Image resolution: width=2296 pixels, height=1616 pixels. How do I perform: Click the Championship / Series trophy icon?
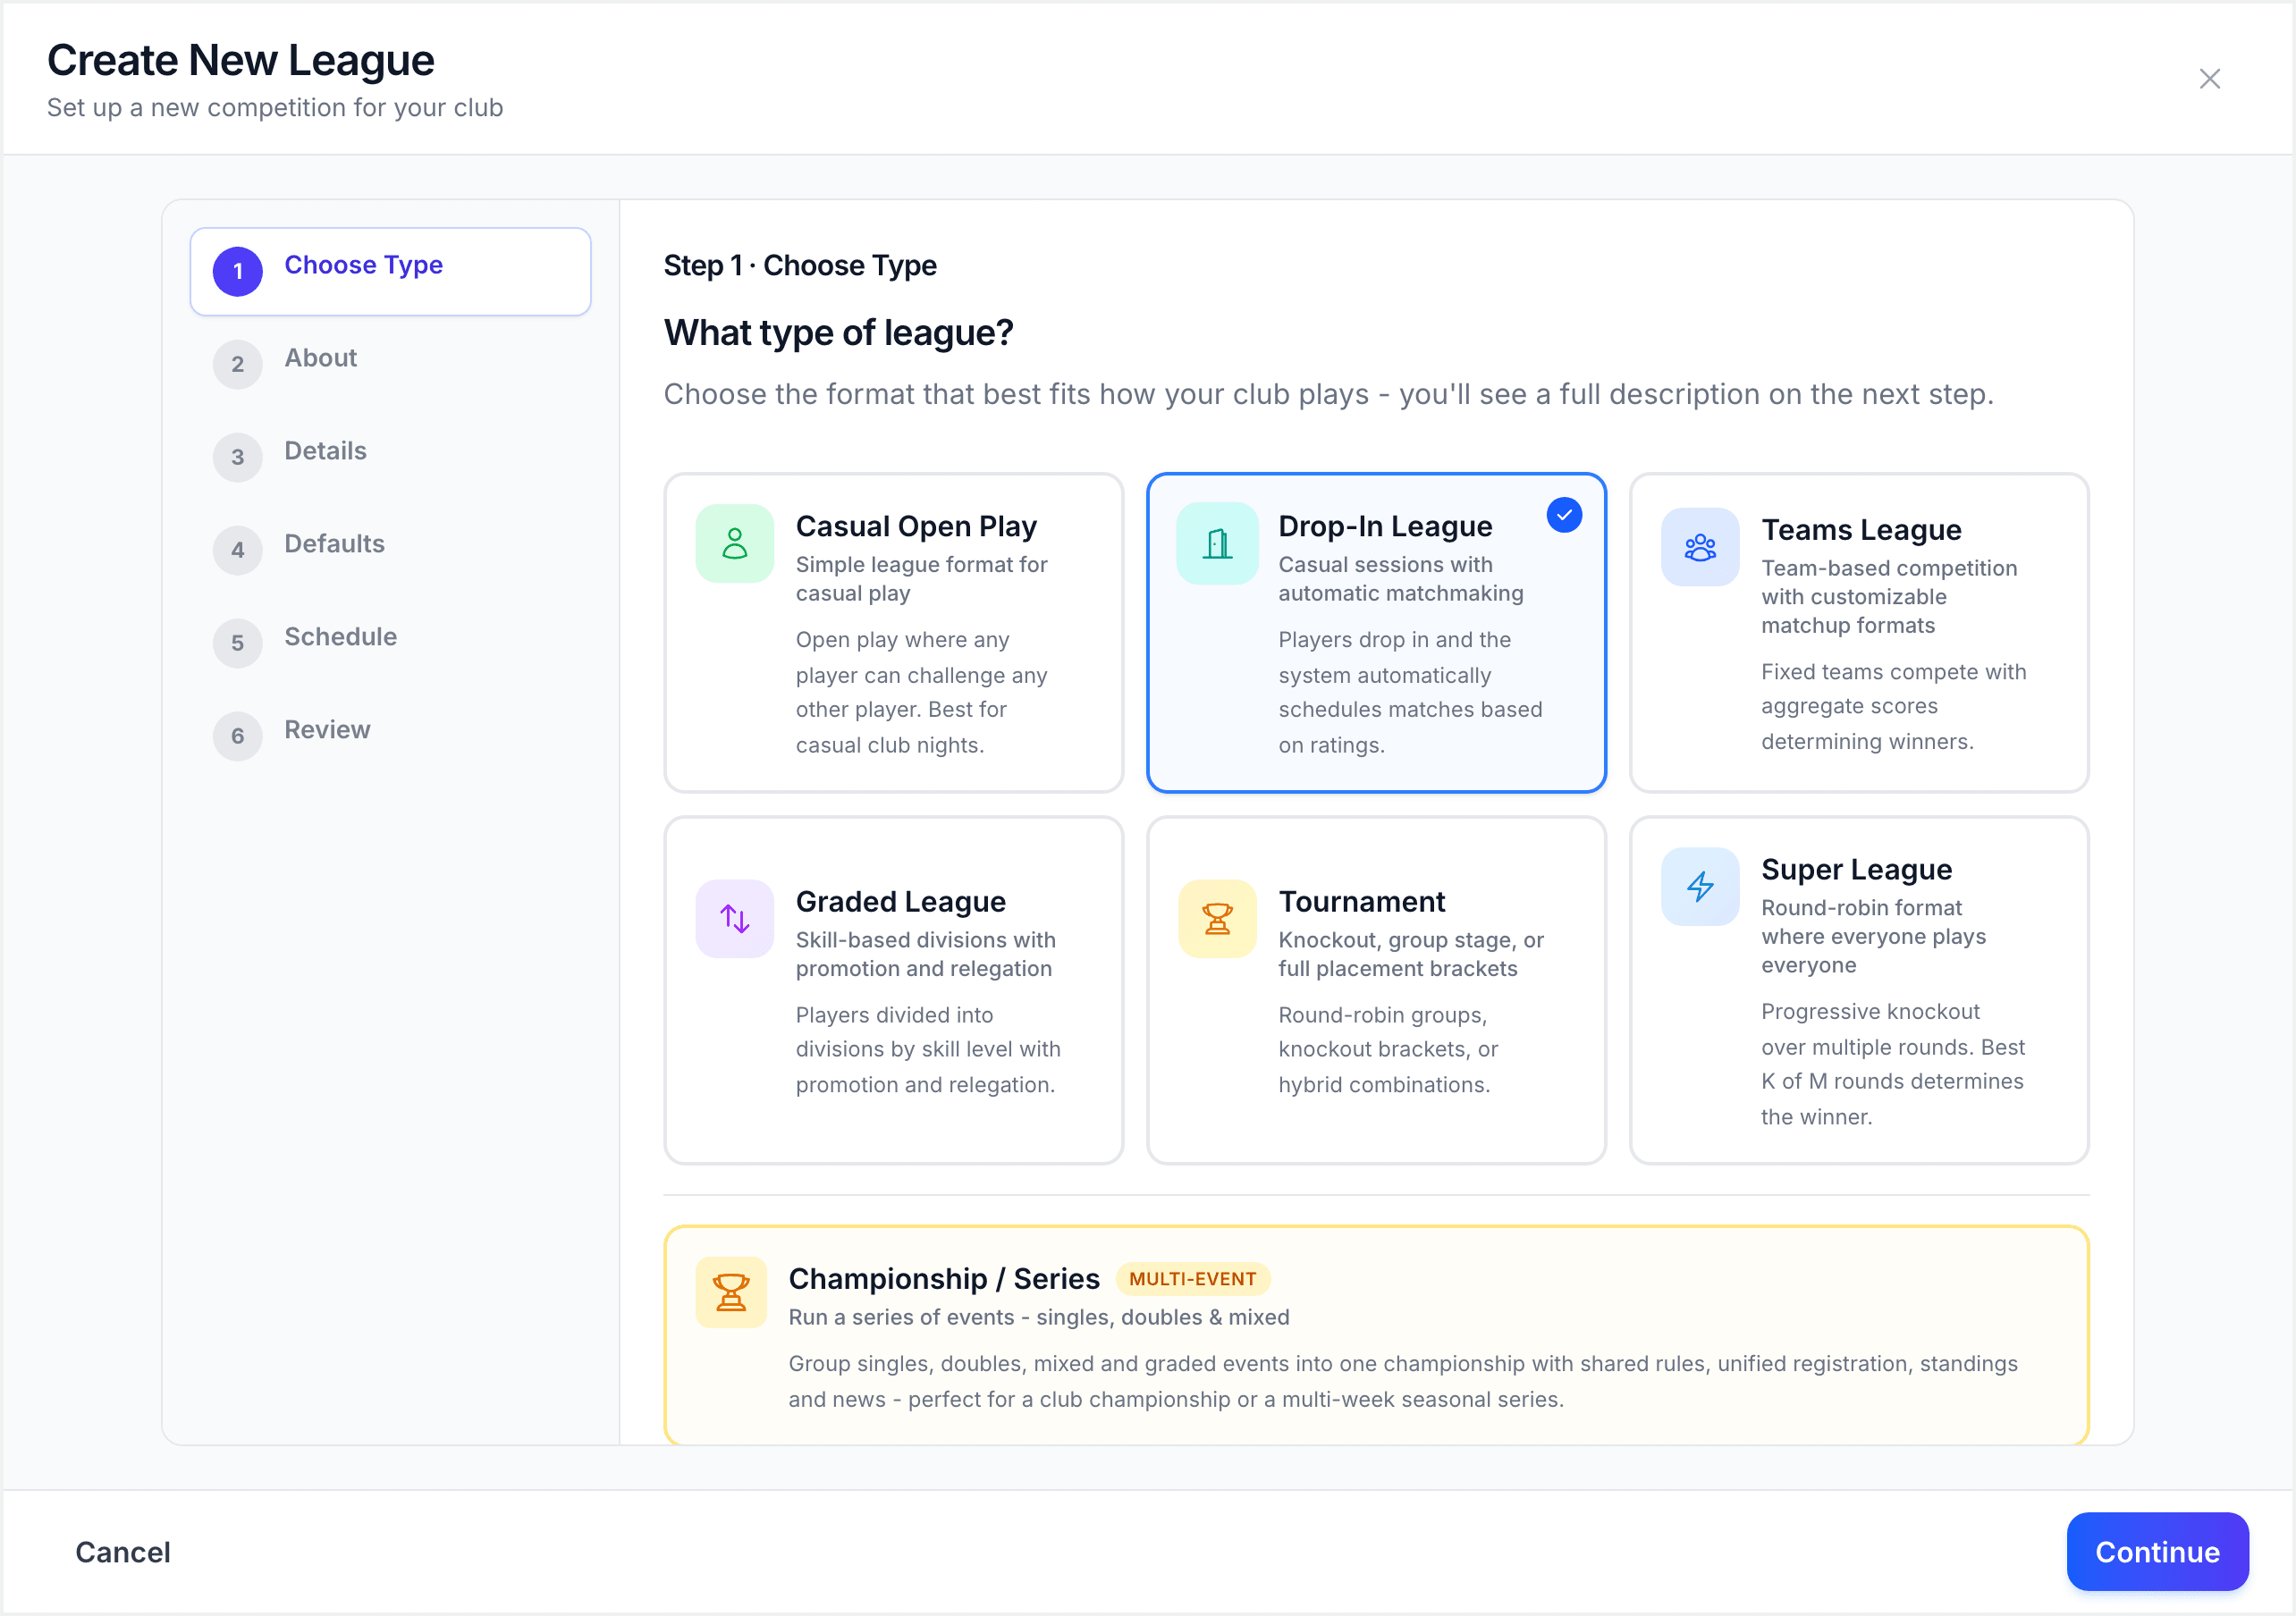(x=731, y=1292)
